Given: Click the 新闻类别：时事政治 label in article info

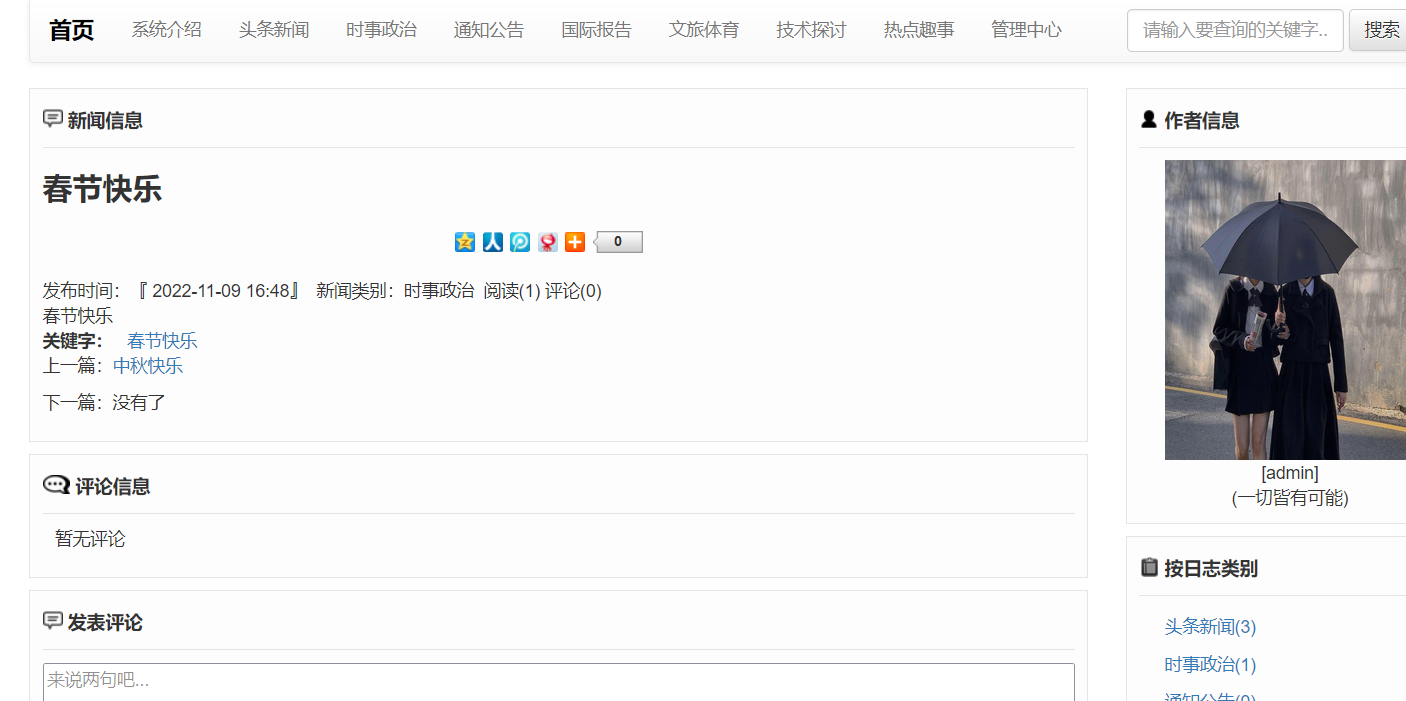Looking at the screenshot, I should click(x=395, y=291).
